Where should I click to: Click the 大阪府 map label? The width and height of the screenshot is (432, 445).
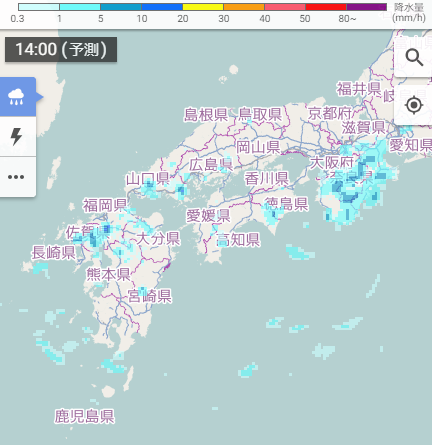pos(332,163)
